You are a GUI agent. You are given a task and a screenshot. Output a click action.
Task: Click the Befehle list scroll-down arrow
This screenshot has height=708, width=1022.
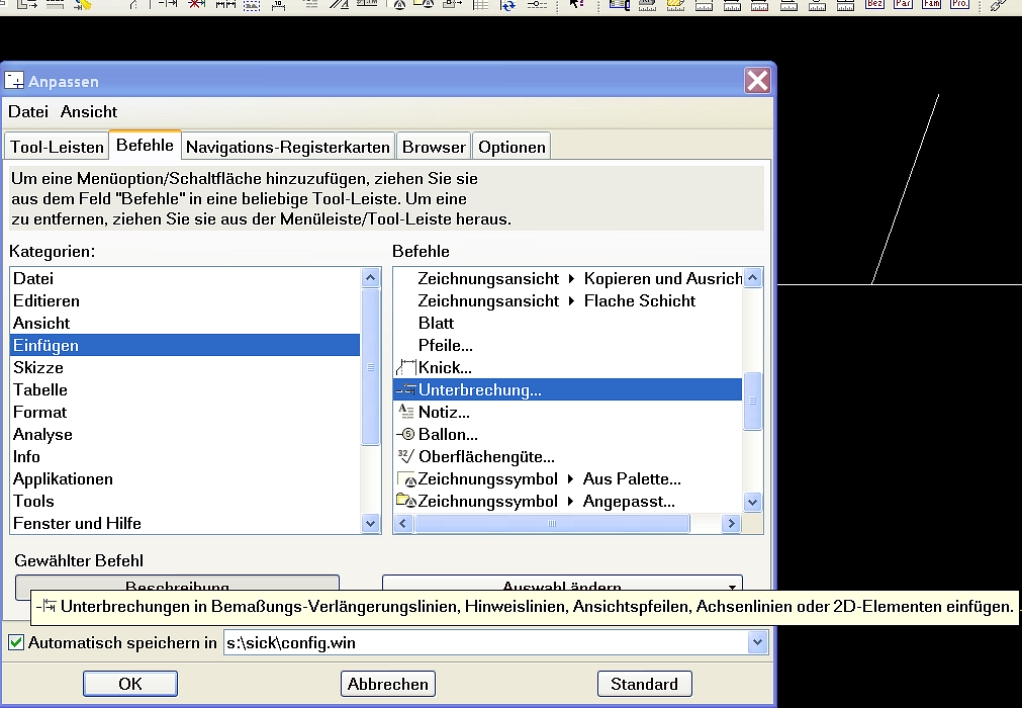pos(753,502)
